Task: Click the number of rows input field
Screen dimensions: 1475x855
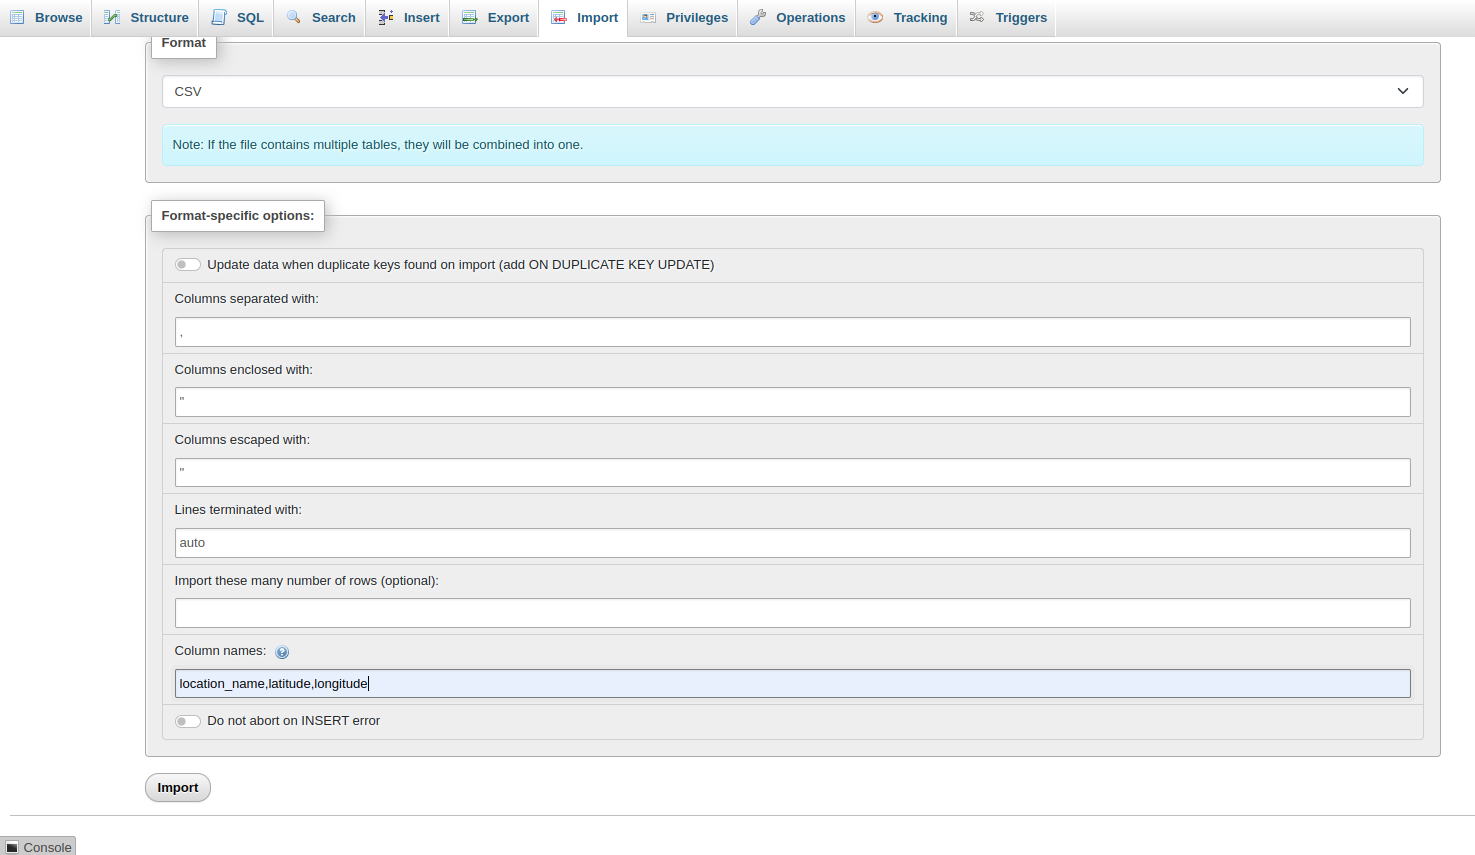Action: click(792, 613)
